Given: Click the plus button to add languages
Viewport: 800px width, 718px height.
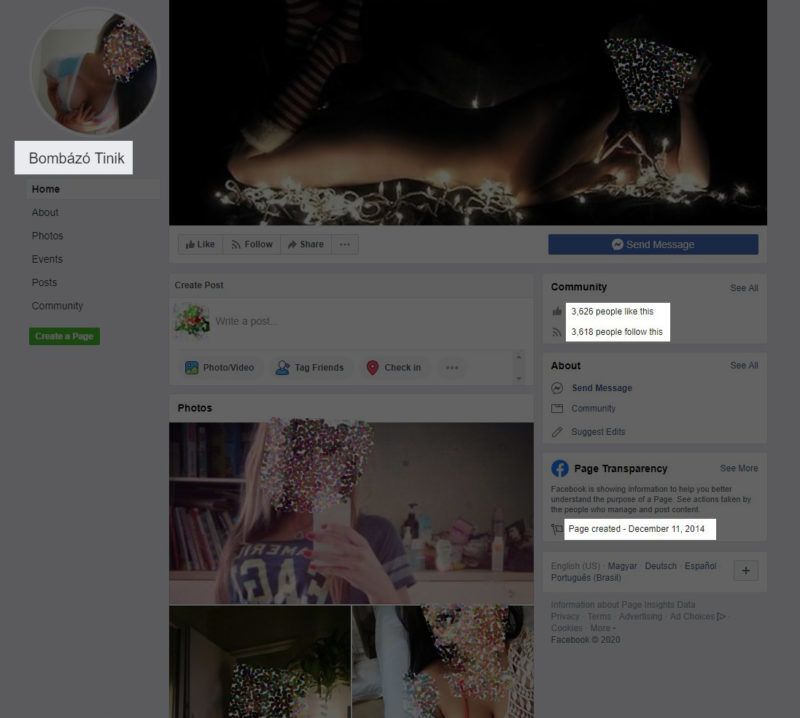Looking at the screenshot, I should [x=745, y=570].
